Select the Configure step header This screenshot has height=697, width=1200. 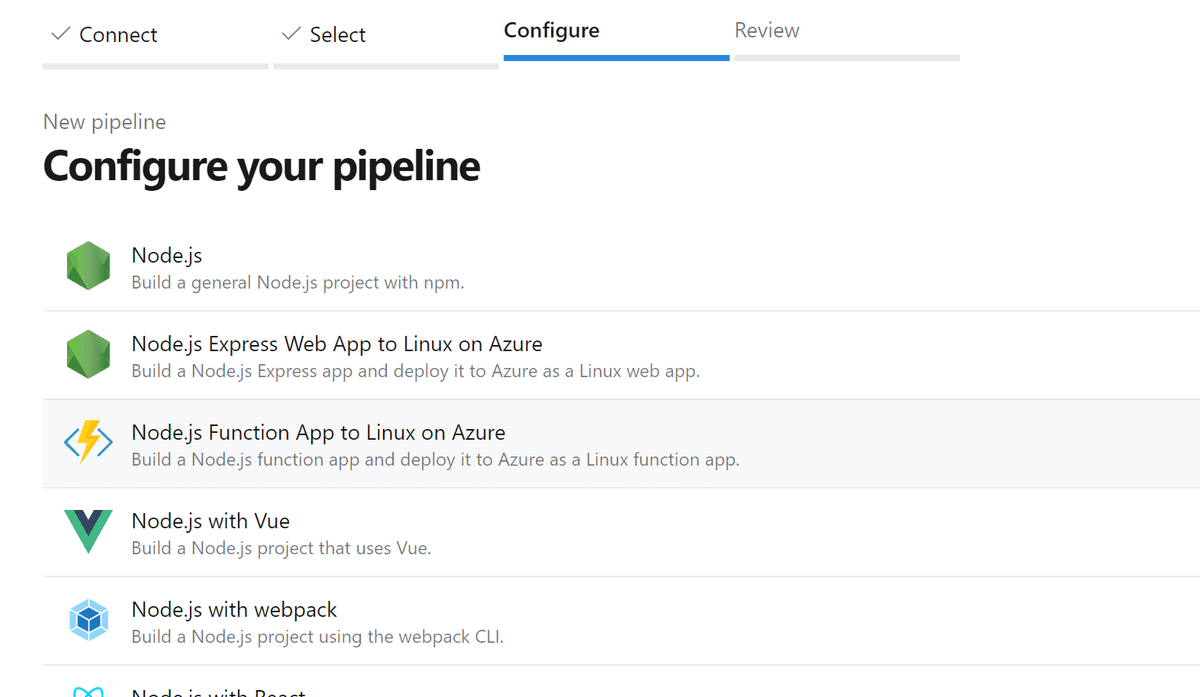[x=551, y=30]
